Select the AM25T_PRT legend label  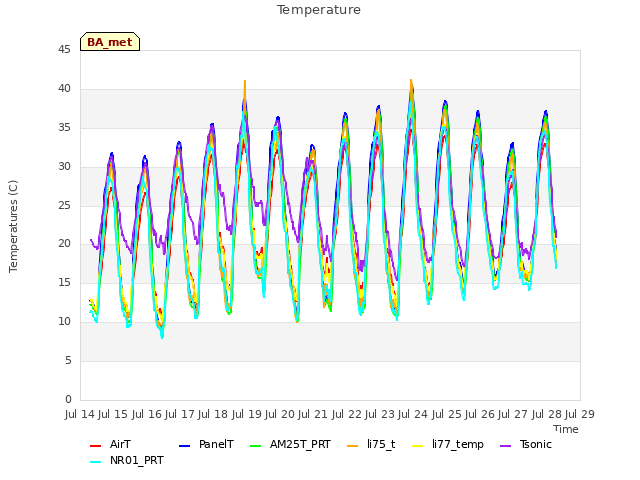coord(300,444)
